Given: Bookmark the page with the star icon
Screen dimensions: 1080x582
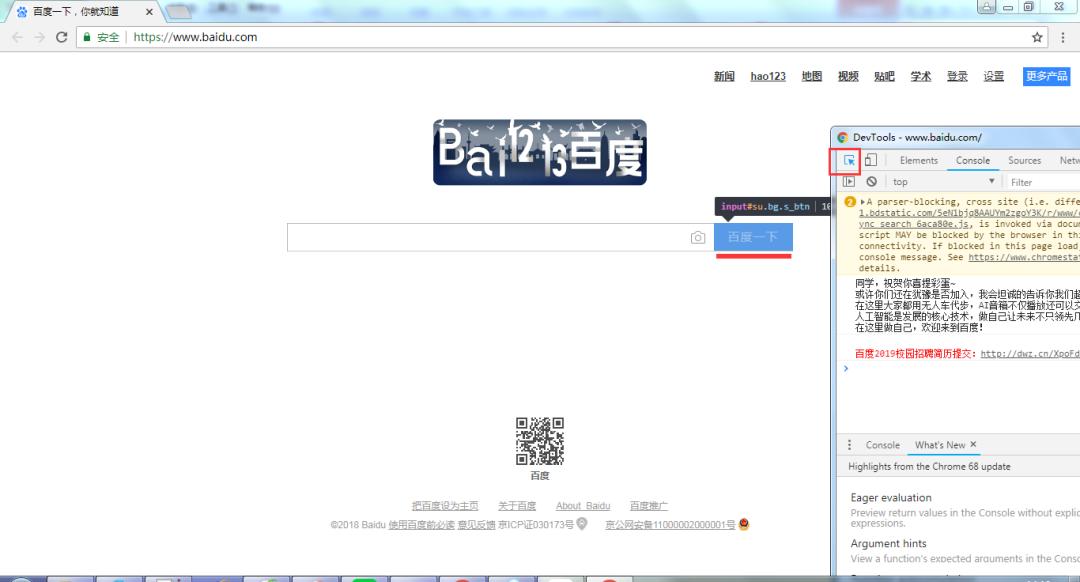Looking at the screenshot, I should point(1038,35).
